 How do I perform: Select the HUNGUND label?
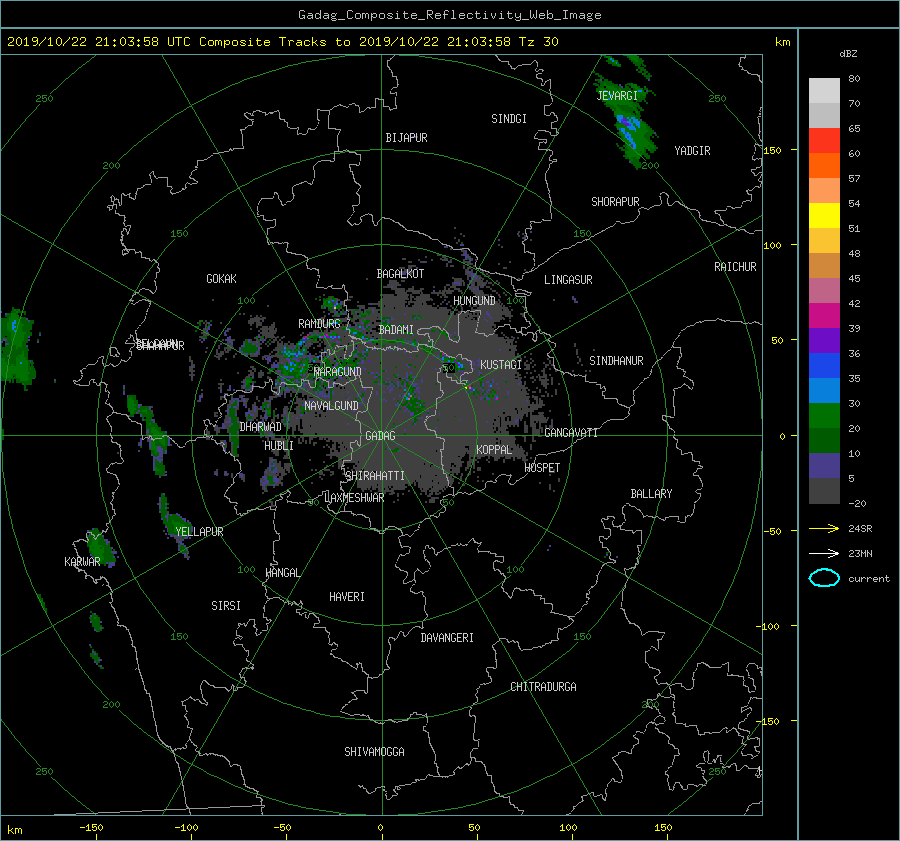pyautogui.click(x=474, y=301)
